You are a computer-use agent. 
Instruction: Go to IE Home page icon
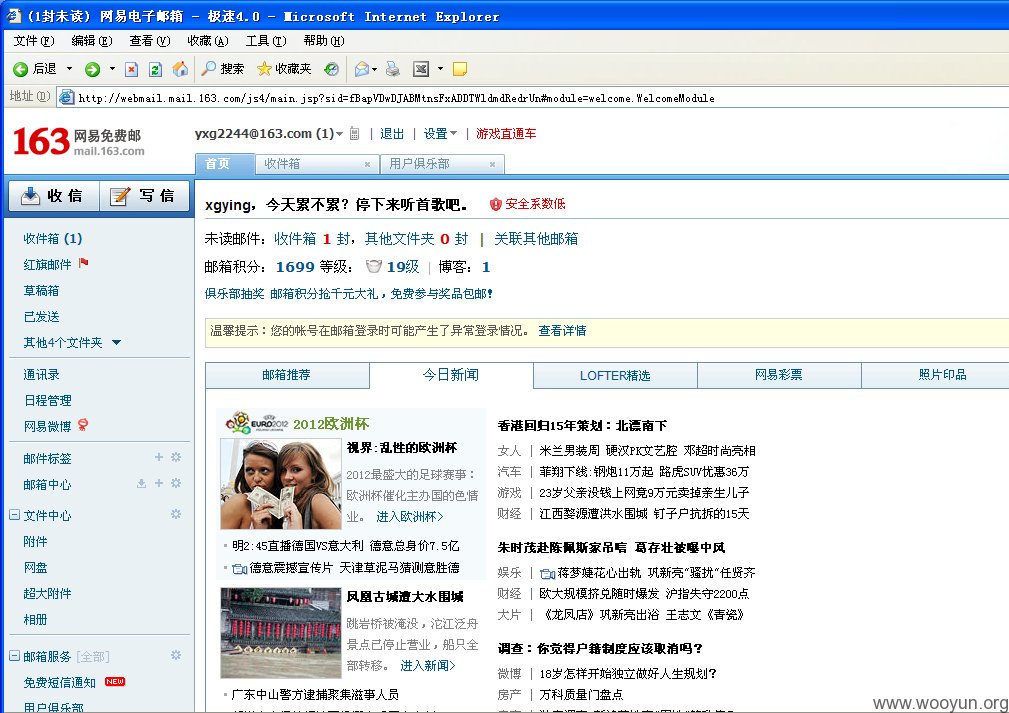pos(180,69)
